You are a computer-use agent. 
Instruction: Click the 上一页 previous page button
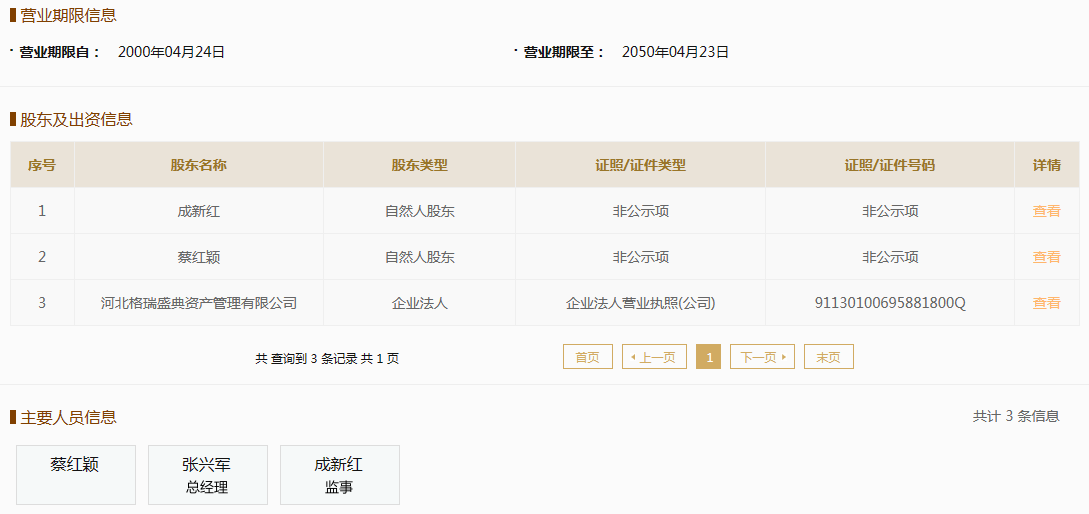click(654, 357)
